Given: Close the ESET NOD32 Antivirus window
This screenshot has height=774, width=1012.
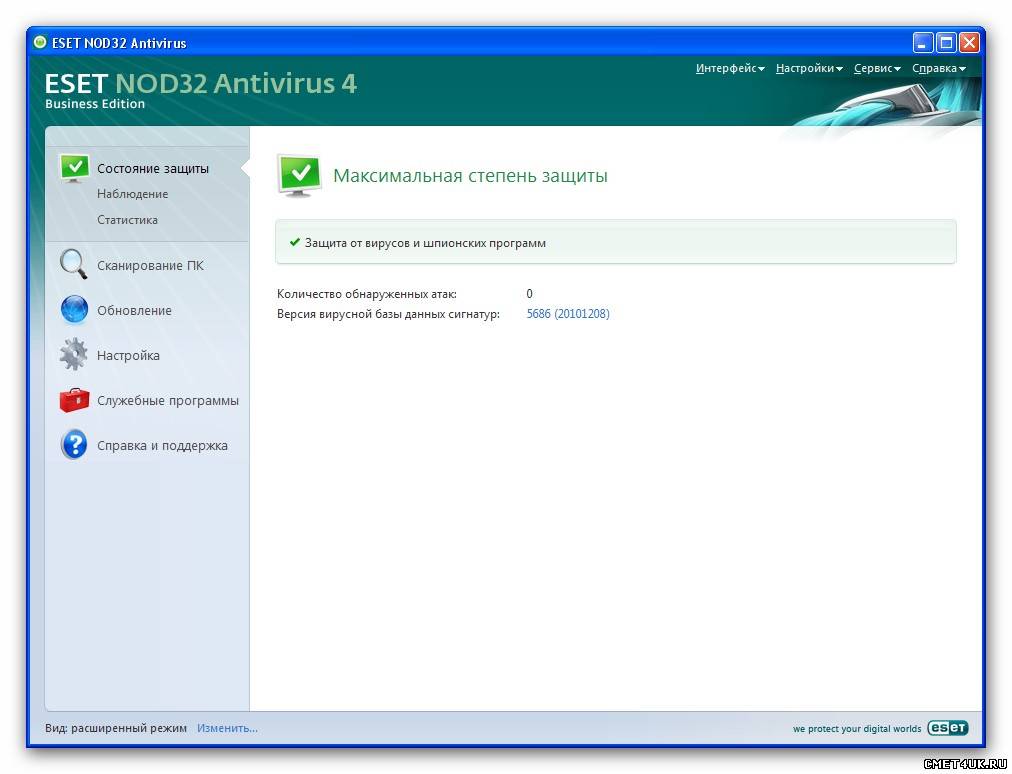Looking at the screenshot, I should tap(969, 43).
